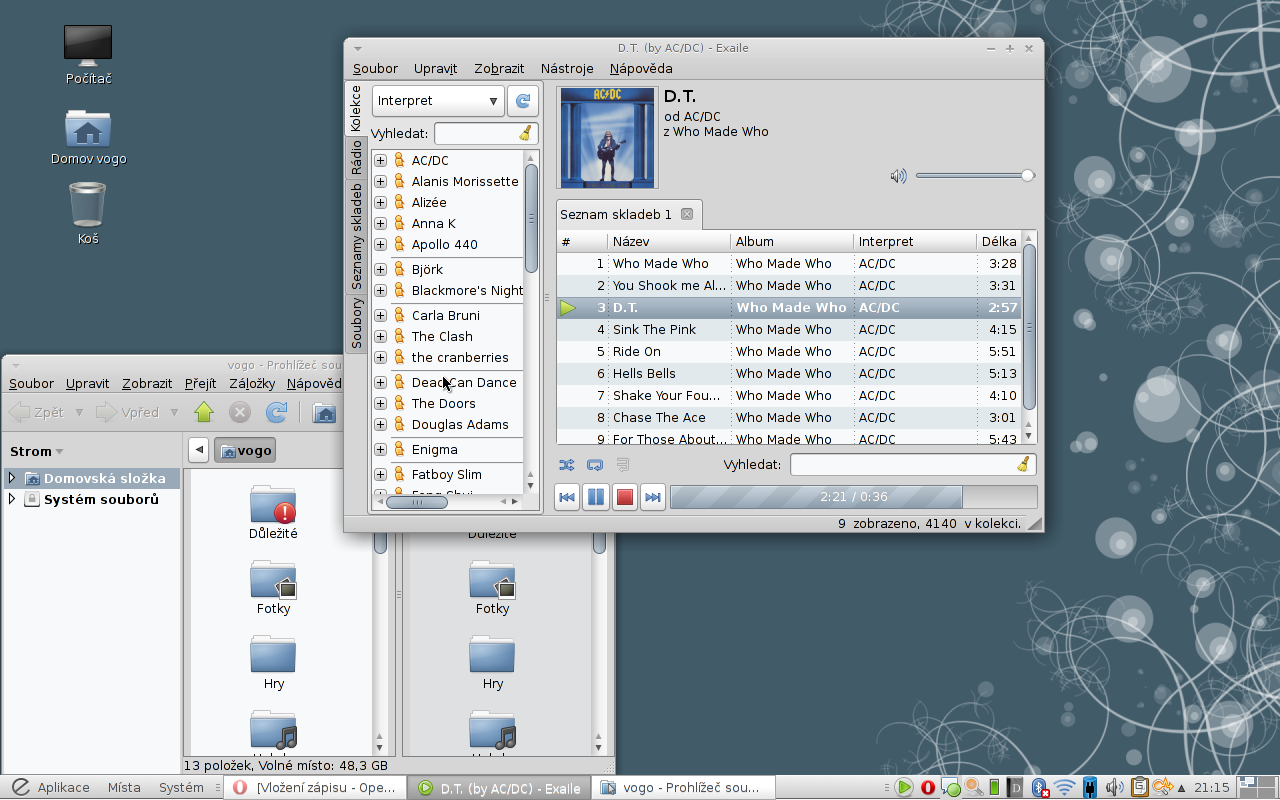Image resolution: width=1280 pixels, height=800 pixels.
Task: Switch to the Seznamy skladeb side tab
Action: click(x=356, y=237)
